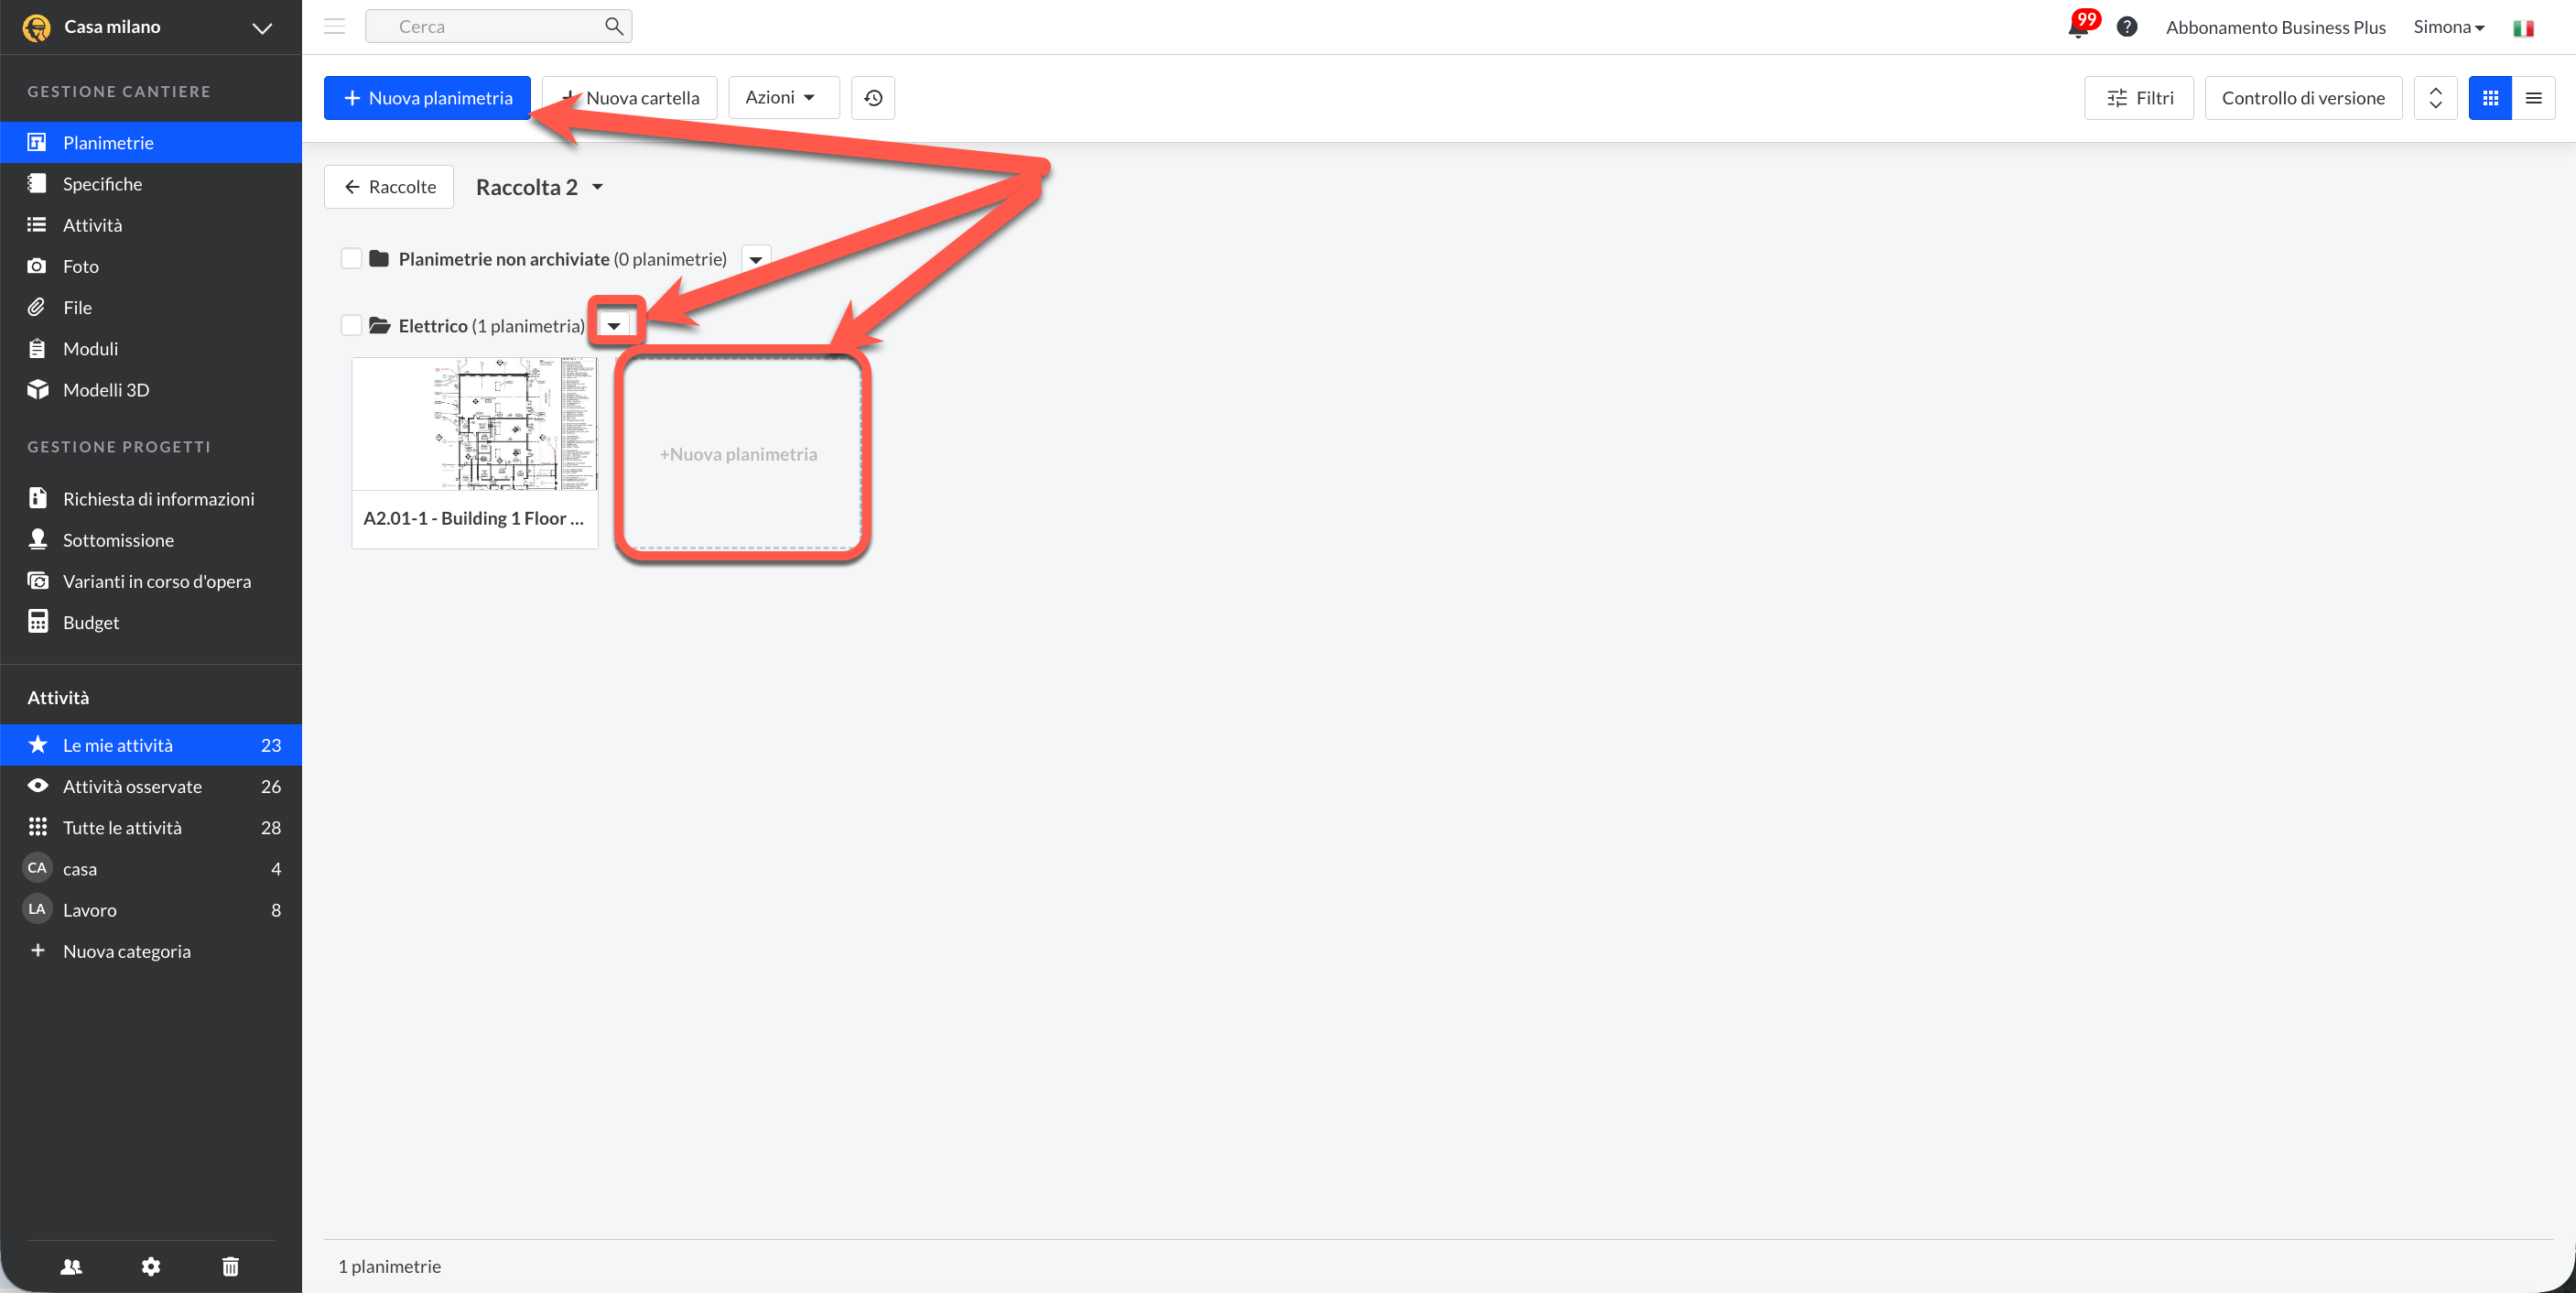This screenshot has width=2576, height=1293.
Task: Switch to list view layout
Action: [x=2533, y=98]
